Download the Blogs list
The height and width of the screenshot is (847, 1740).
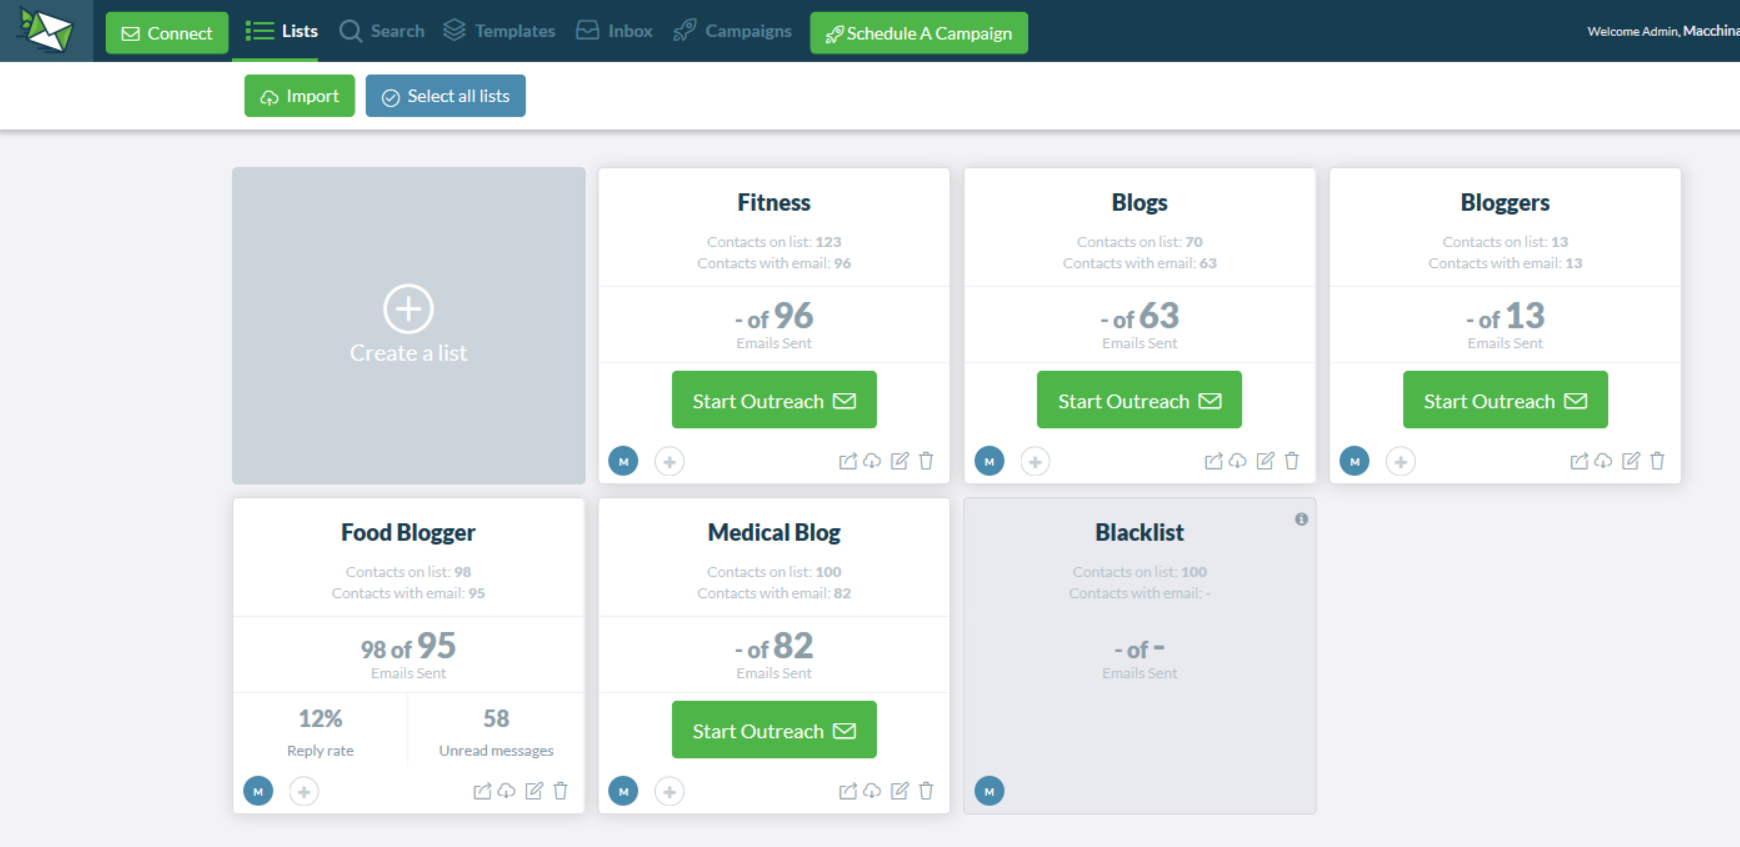(1238, 461)
